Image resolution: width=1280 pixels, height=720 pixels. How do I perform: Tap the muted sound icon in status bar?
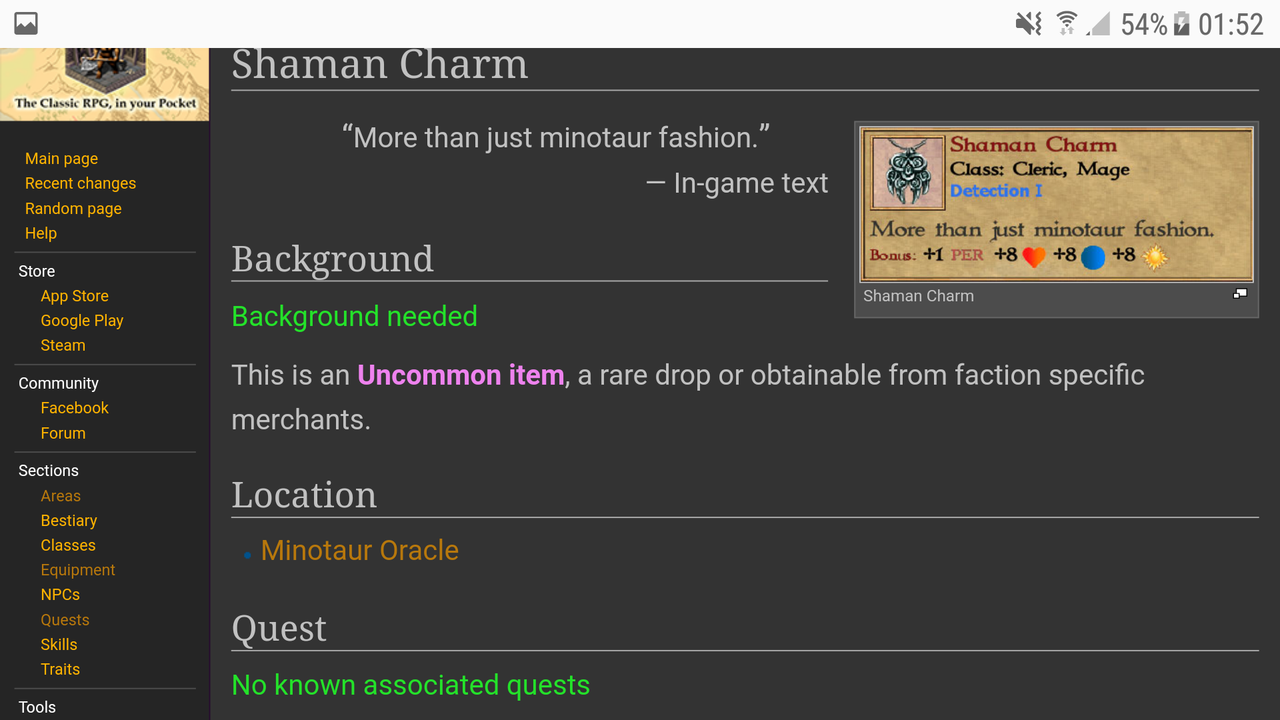pyautogui.click(x=1029, y=24)
